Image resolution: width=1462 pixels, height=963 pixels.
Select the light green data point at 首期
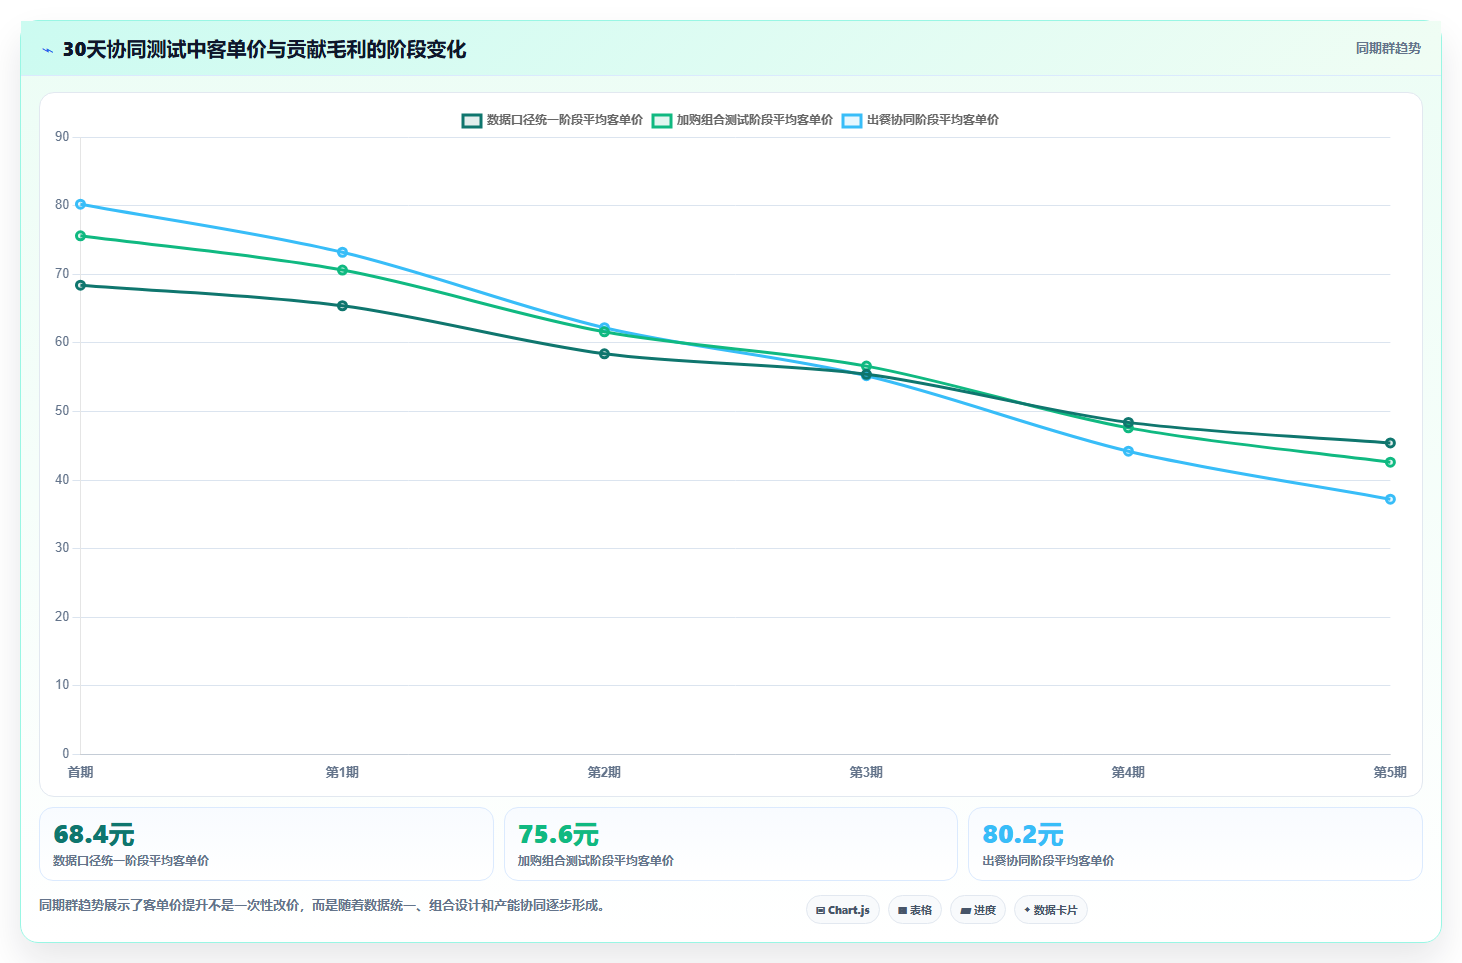(81, 236)
